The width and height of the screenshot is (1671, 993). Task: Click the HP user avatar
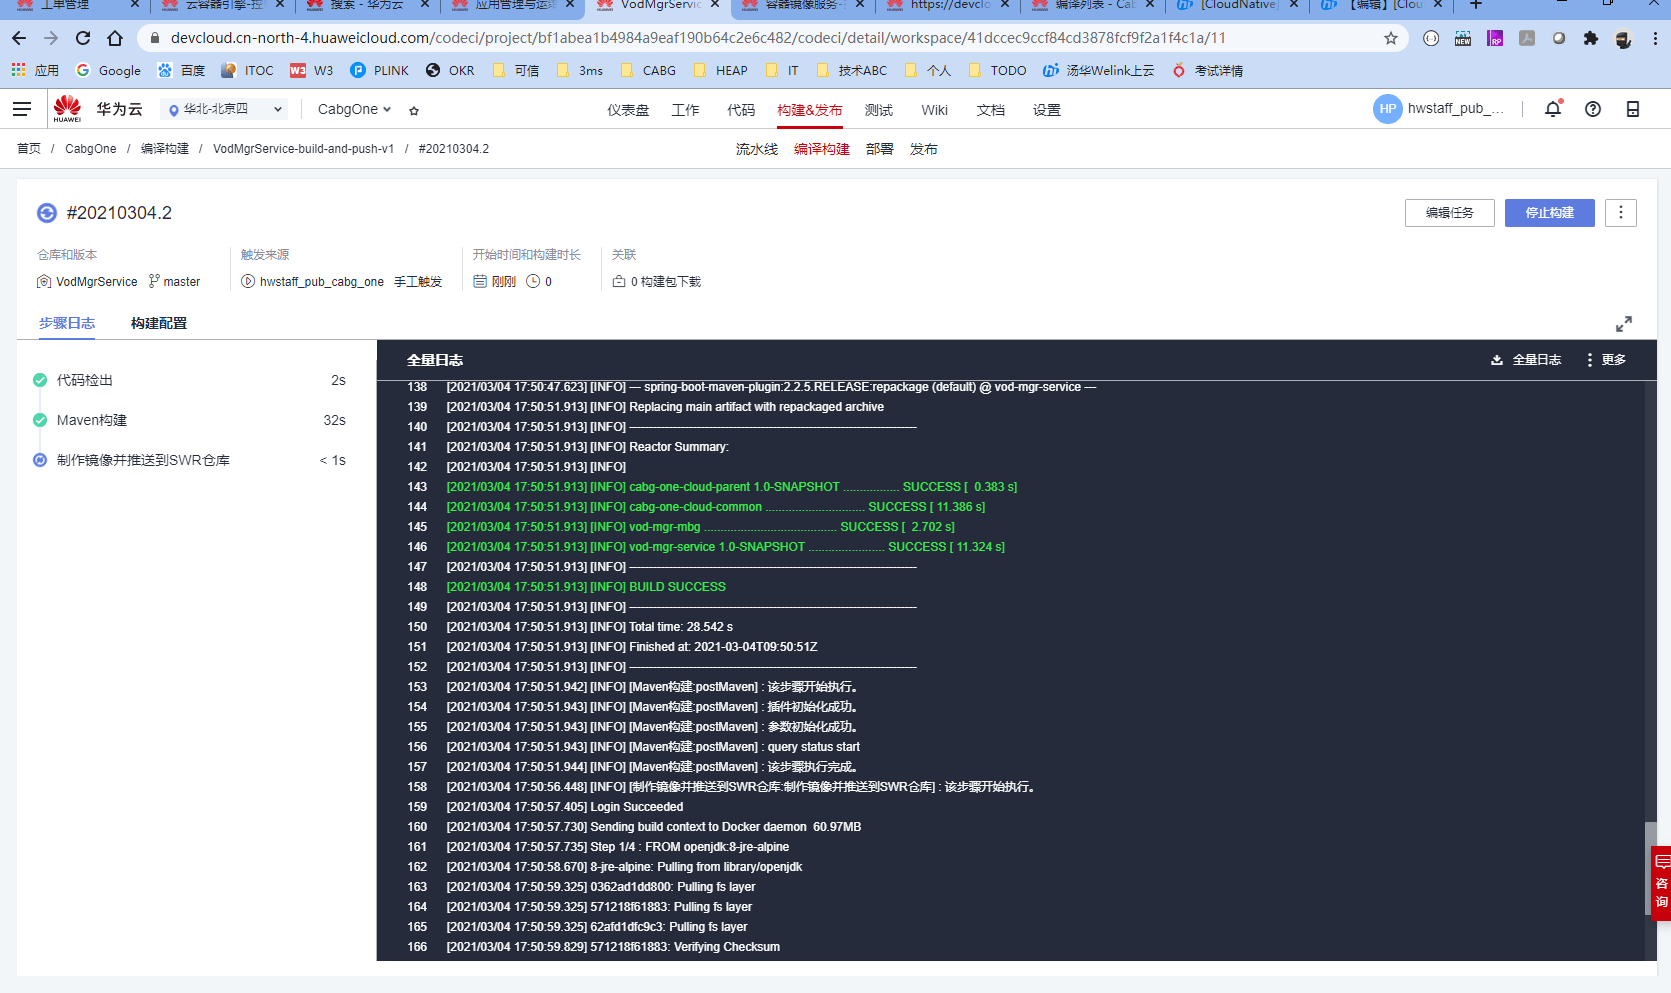coord(1388,109)
